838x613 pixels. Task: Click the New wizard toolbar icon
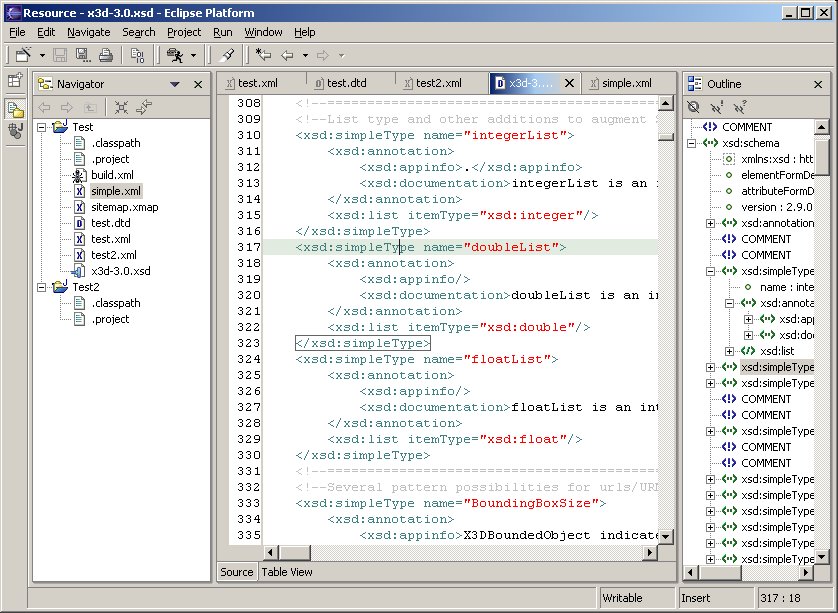pyautogui.click(x=24, y=55)
